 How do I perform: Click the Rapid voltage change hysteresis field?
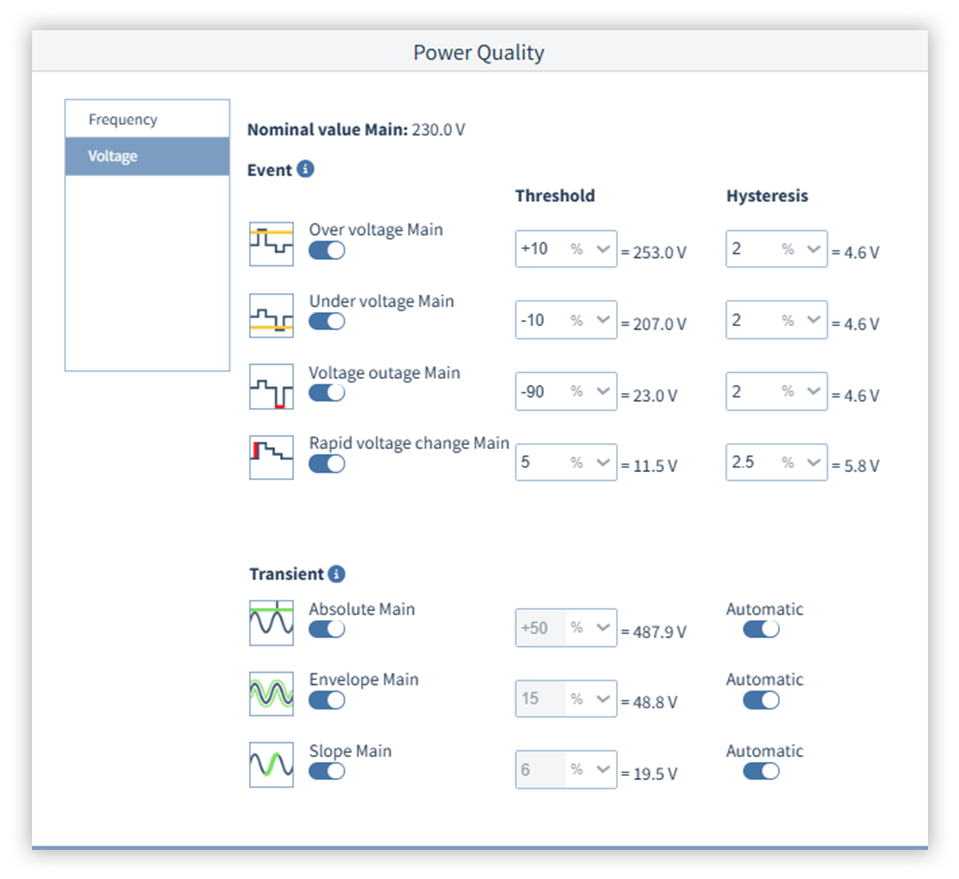[752, 463]
